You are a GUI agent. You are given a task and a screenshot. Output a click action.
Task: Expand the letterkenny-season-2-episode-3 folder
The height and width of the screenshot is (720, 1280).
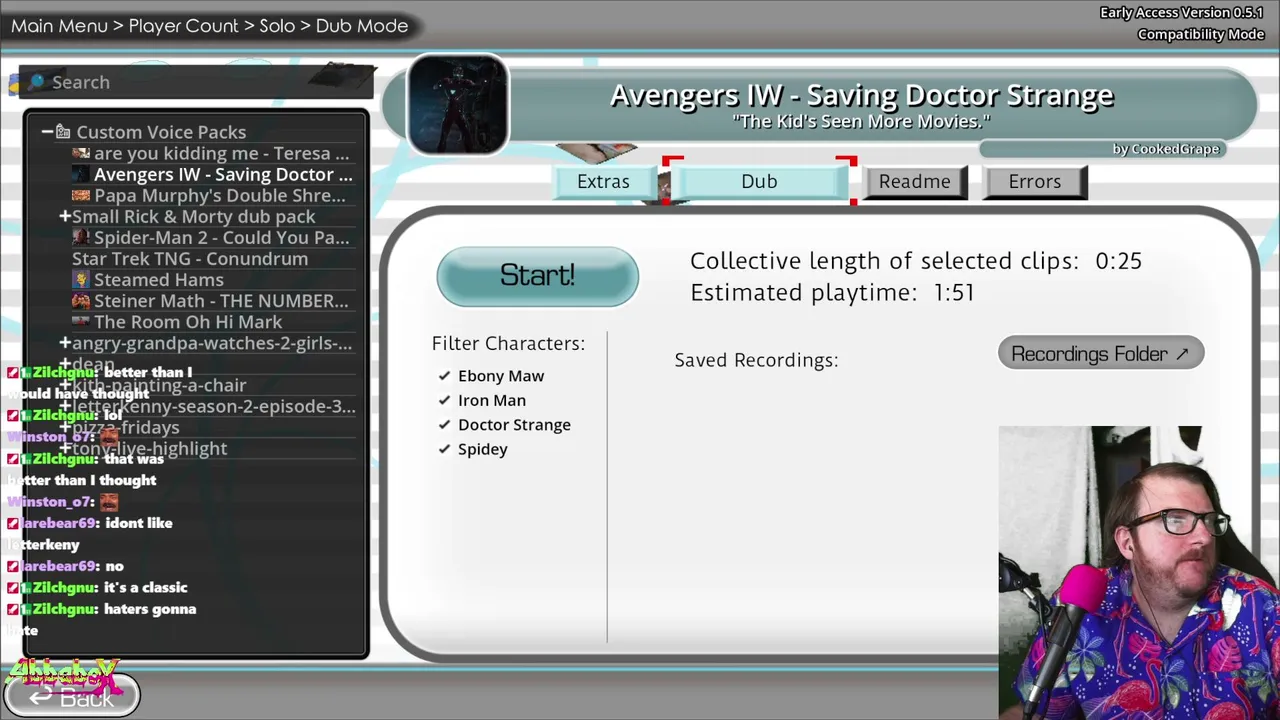click(x=65, y=406)
